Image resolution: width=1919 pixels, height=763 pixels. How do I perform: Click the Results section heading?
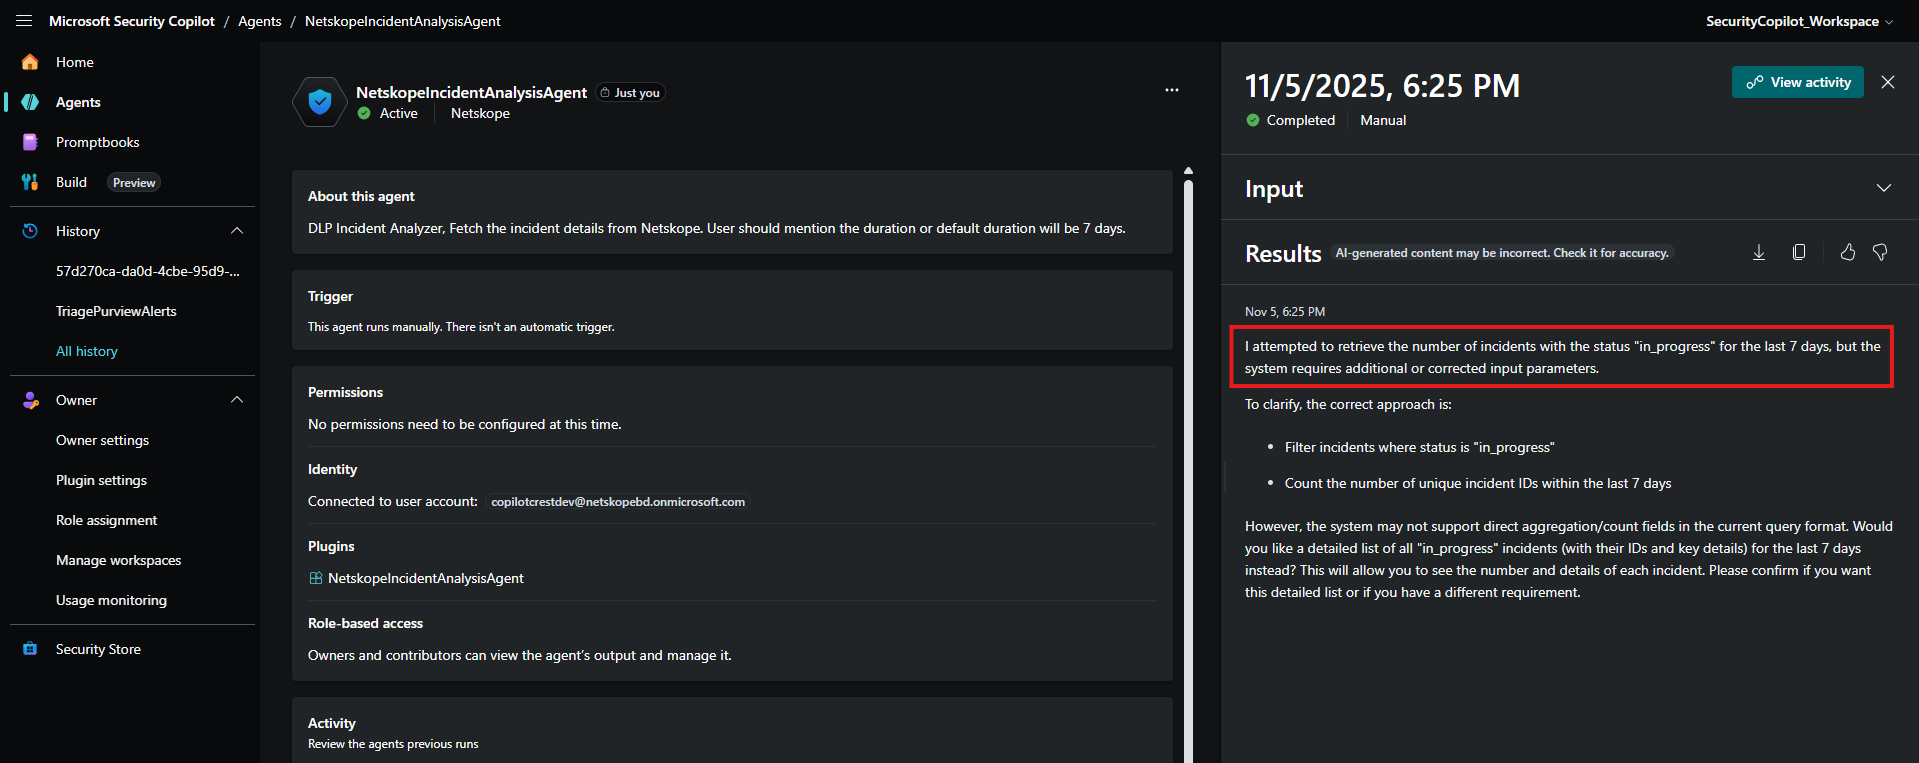(1283, 253)
